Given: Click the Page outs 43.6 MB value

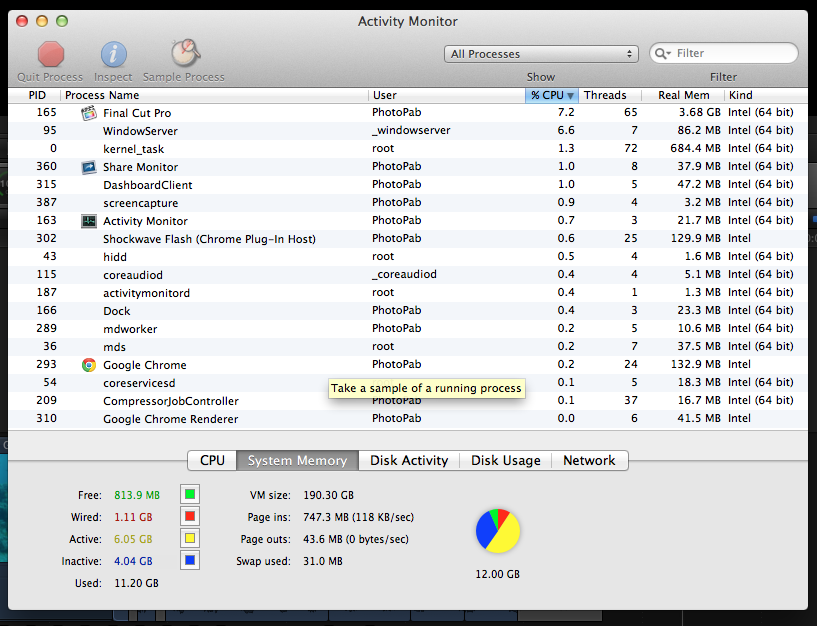Looking at the screenshot, I should click(x=356, y=539).
